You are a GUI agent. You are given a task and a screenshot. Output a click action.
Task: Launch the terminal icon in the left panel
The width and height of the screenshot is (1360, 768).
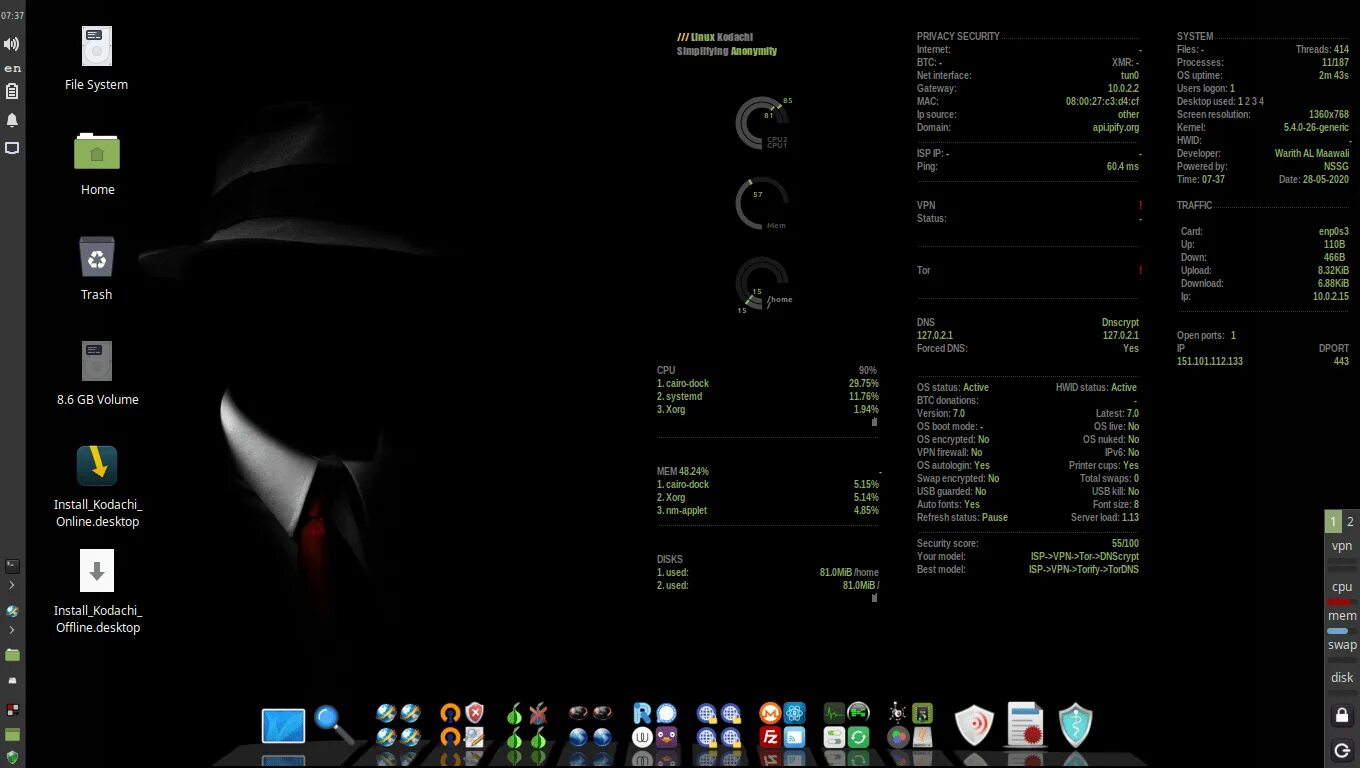point(12,566)
